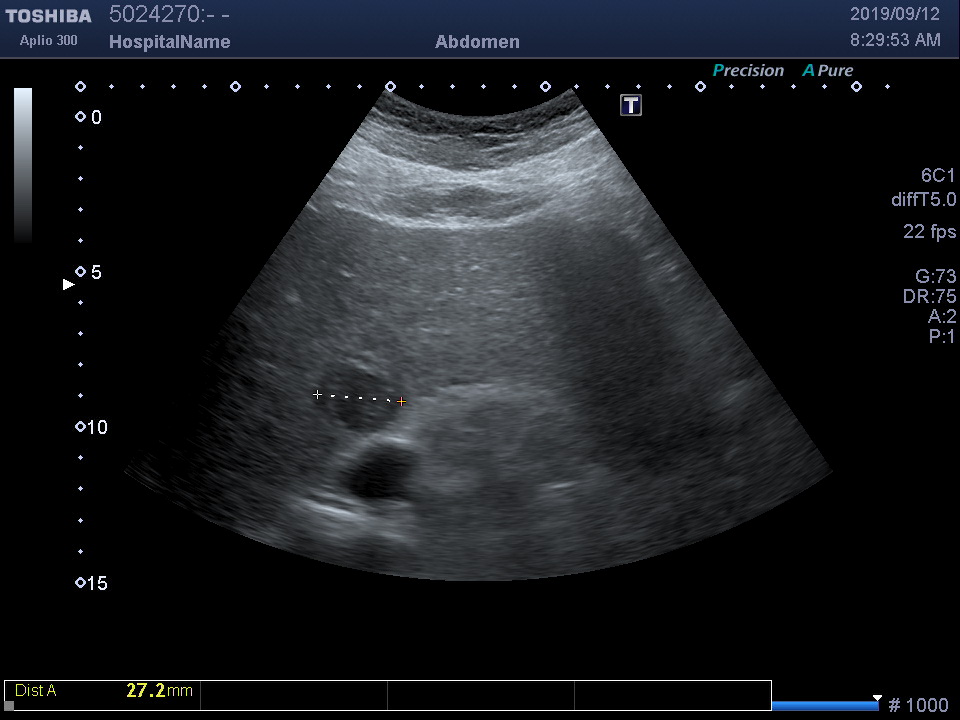Click the DR:75 dynamic range value
Viewport: 960px width, 720px height.
pos(929,297)
